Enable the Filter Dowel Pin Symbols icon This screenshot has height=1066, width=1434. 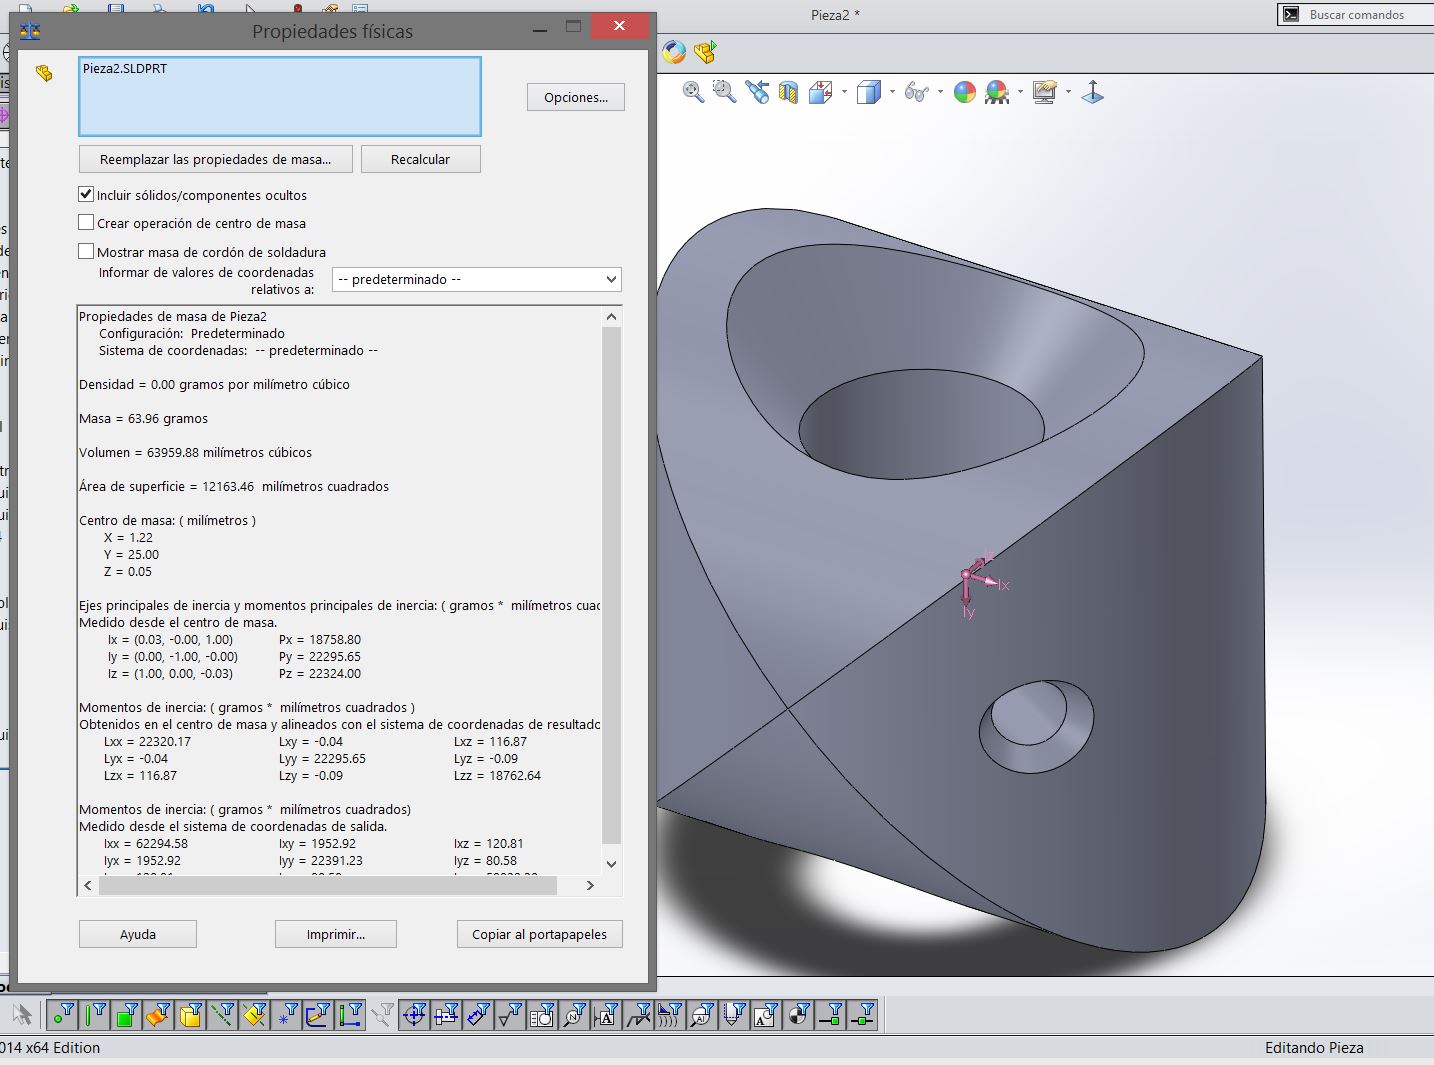[x=798, y=1015]
